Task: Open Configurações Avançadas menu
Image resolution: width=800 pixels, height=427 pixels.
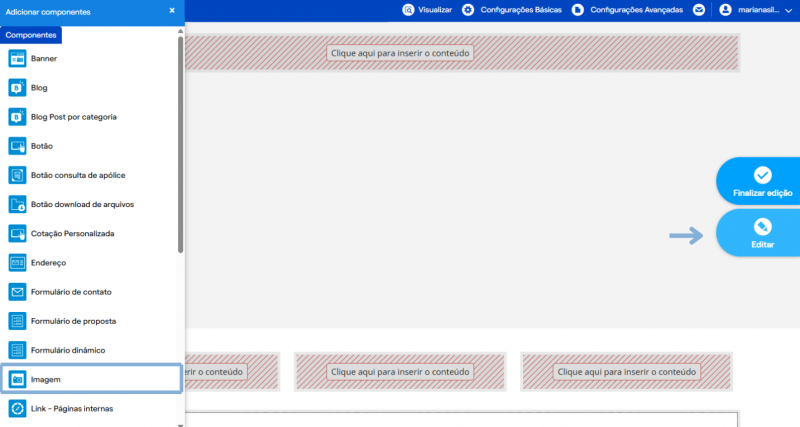Action: click(x=628, y=10)
